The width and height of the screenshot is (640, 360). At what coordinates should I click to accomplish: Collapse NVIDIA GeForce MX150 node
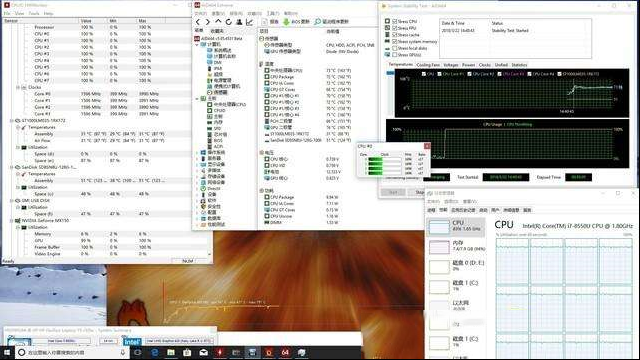tap(11, 220)
